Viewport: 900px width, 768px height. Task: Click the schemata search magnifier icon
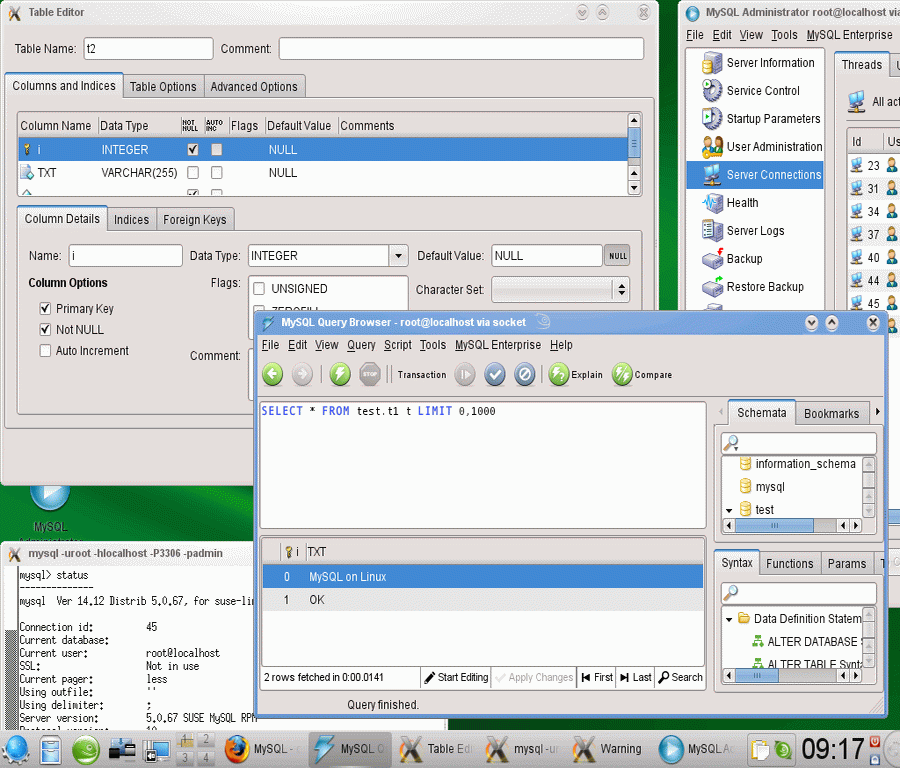731,443
